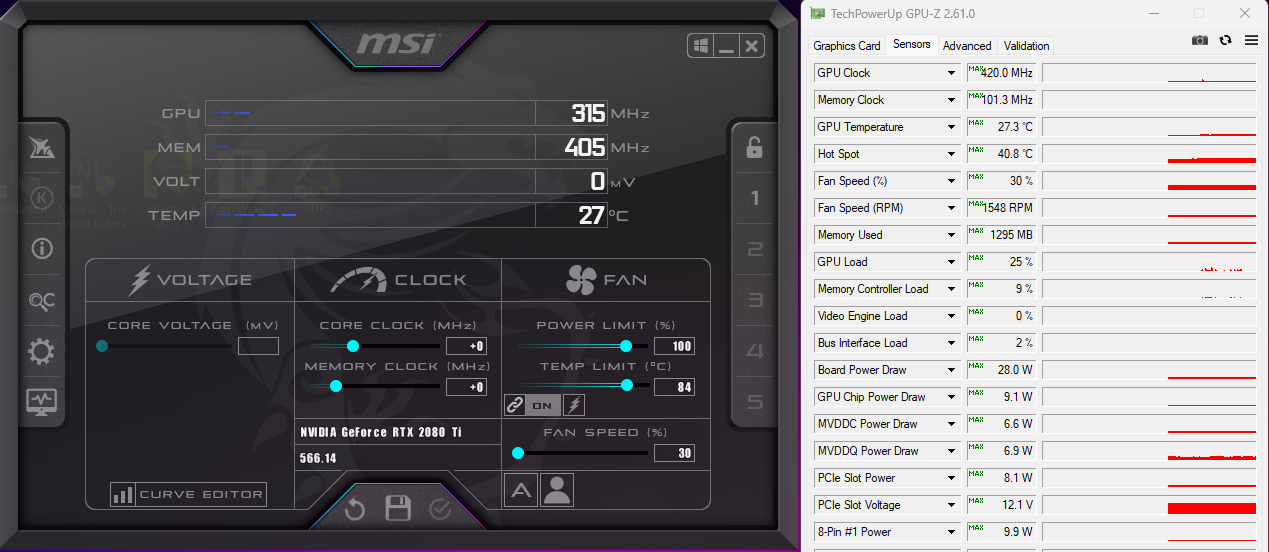The width and height of the screenshot is (1269, 552).
Task: Click the driver version 566.14 text
Action: pos(318,459)
